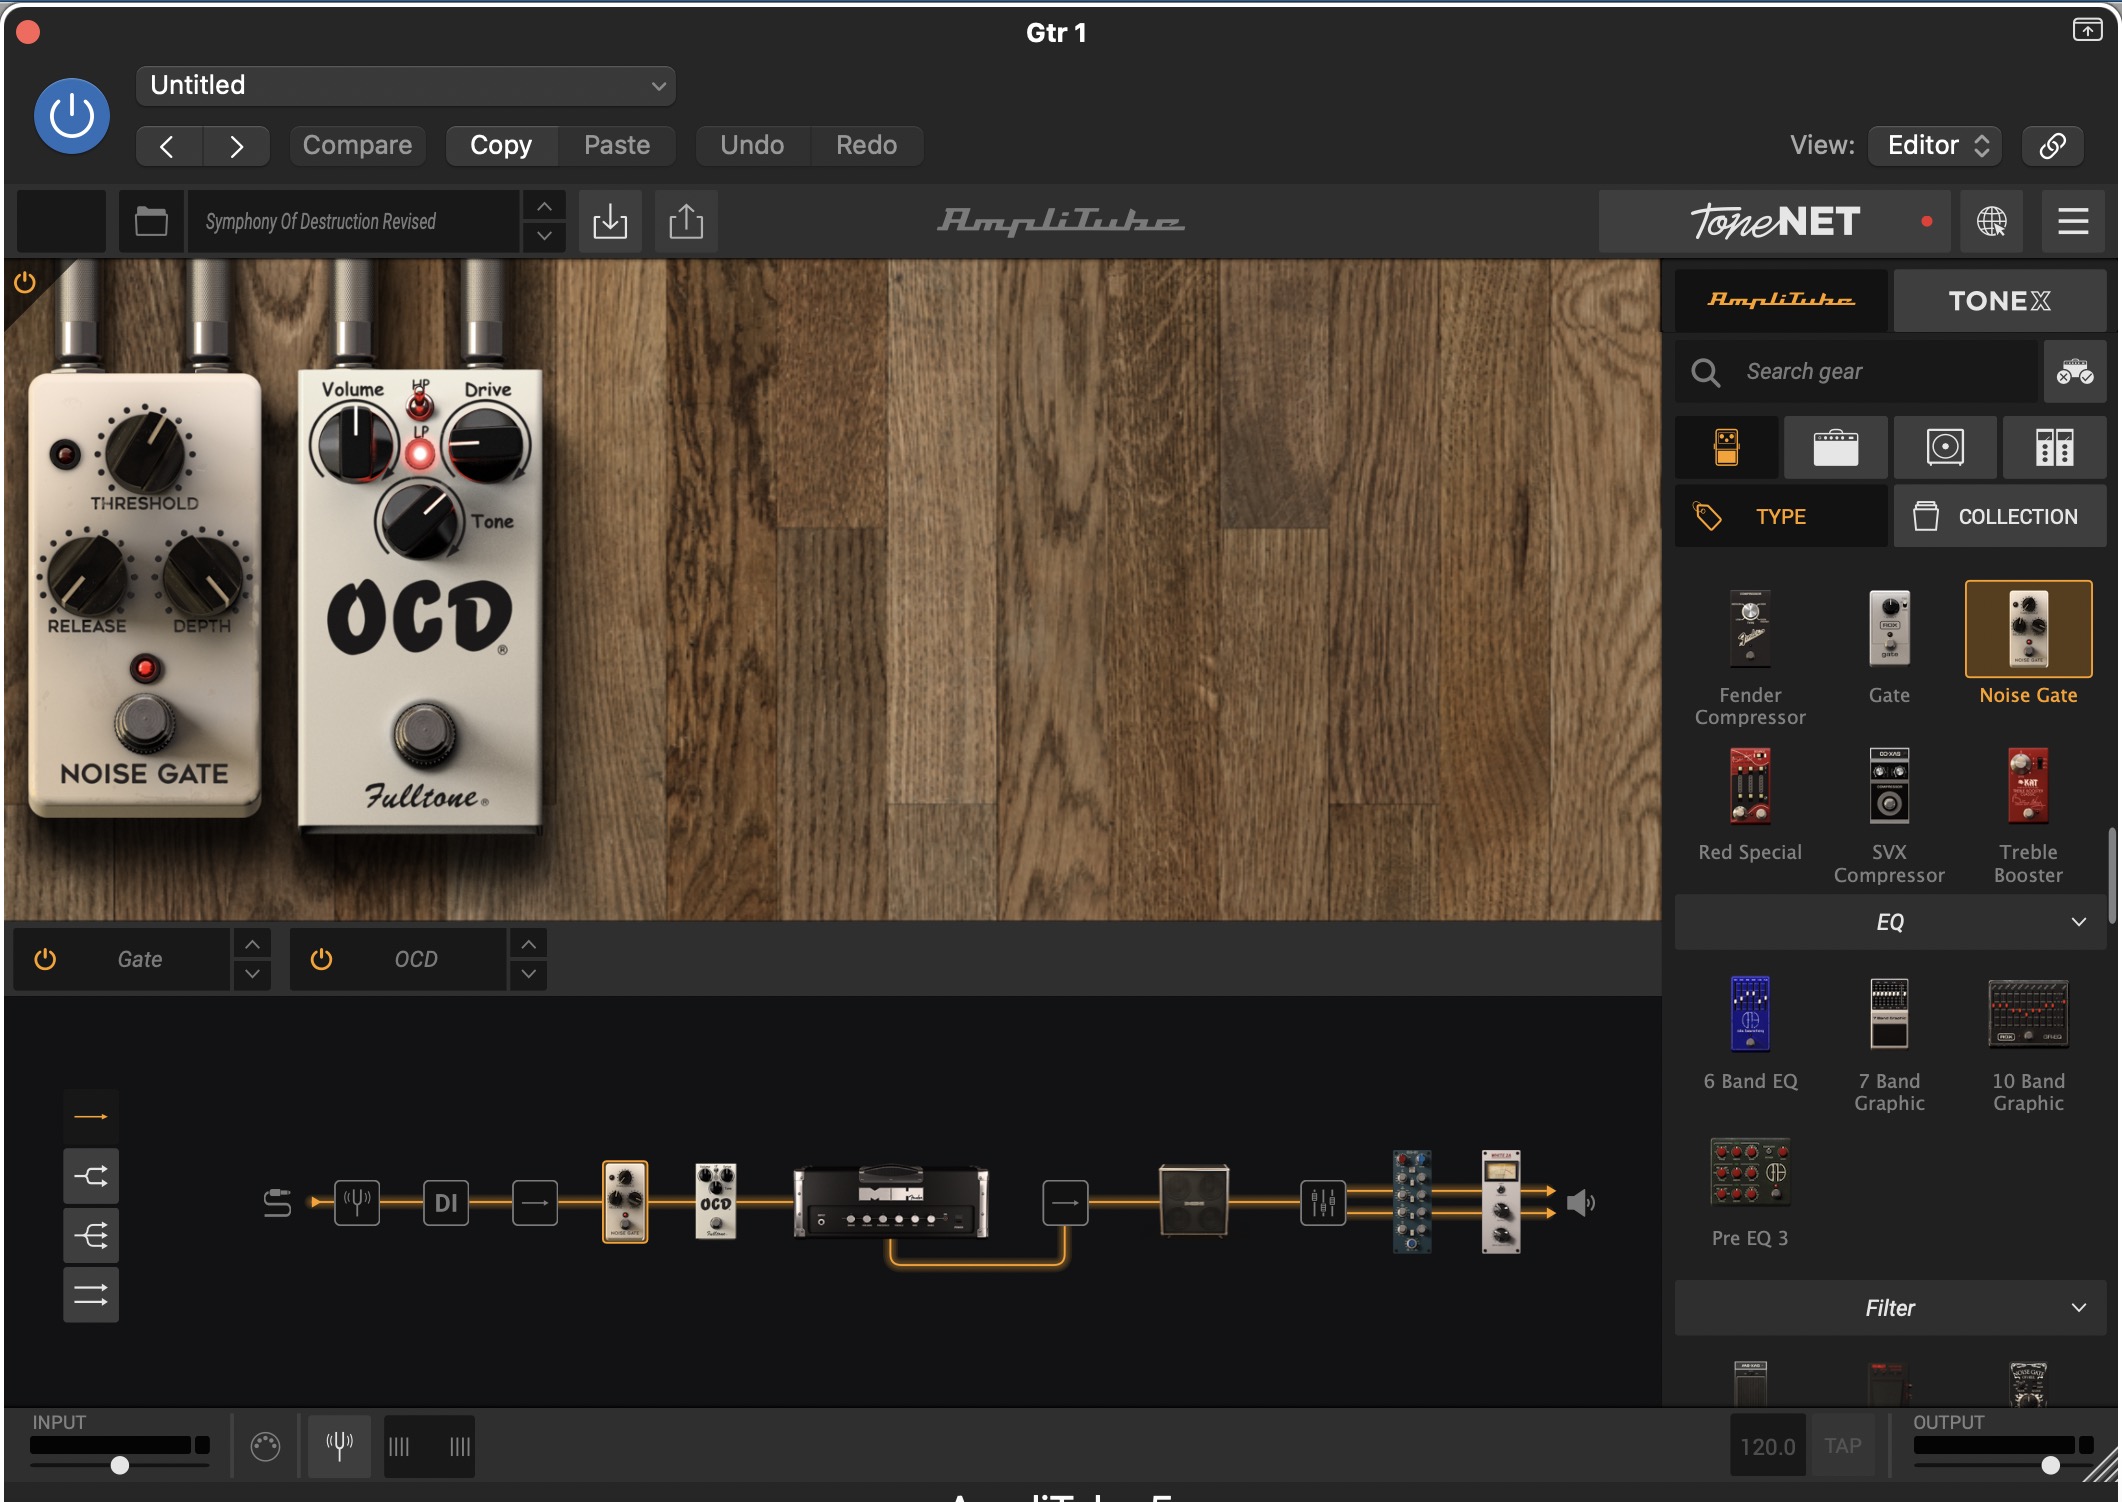The height and width of the screenshot is (1502, 2122).
Task: Select the stomp pedal gear category icon
Action: [1726, 447]
